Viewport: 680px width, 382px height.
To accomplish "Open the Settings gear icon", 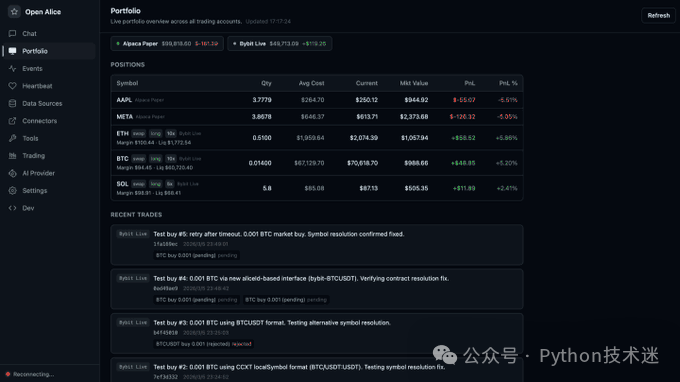I will 13,190.
